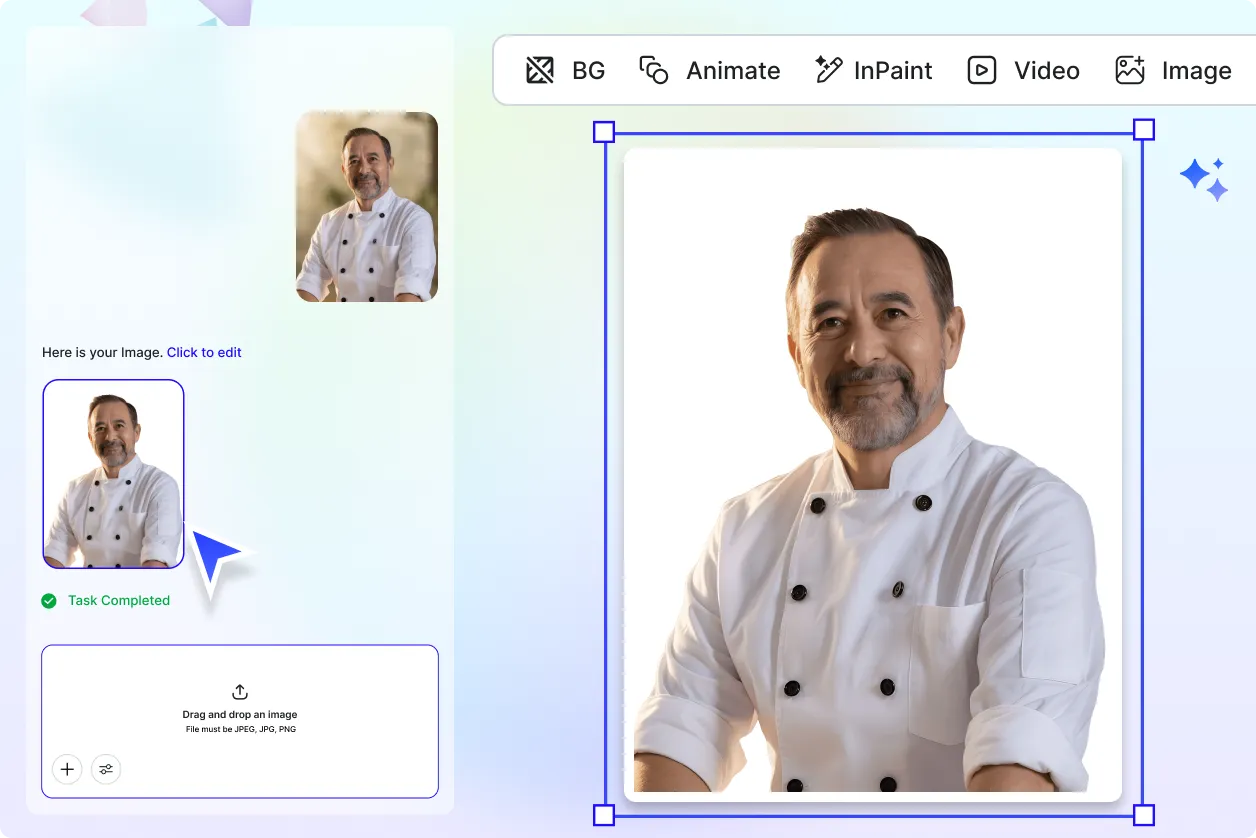The height and width of the screenshot is (838, 1256).
Task: Click 'File must be JPEG, JPG, PNG' note
Action: coord(240,730)
